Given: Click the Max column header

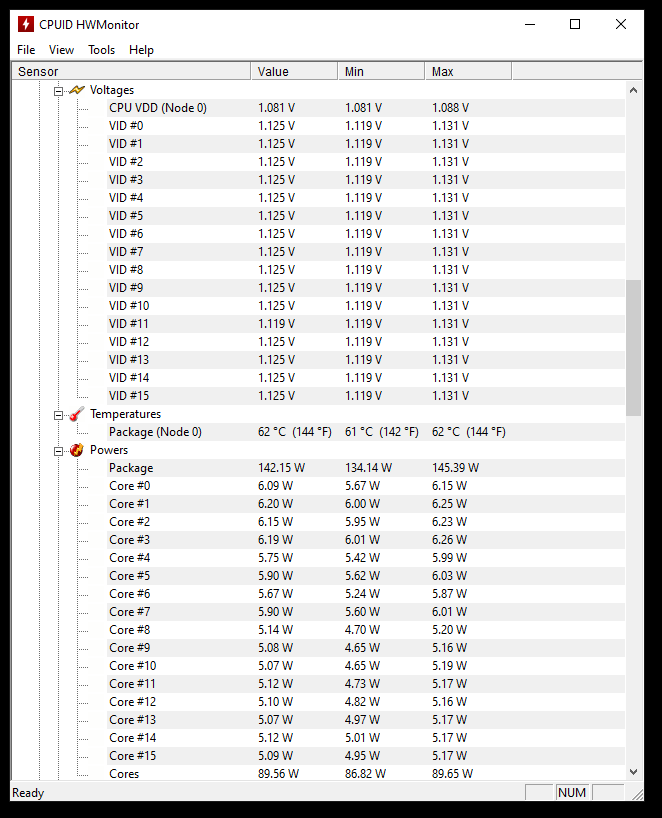Looking at the screenshot, I should 468,71.
